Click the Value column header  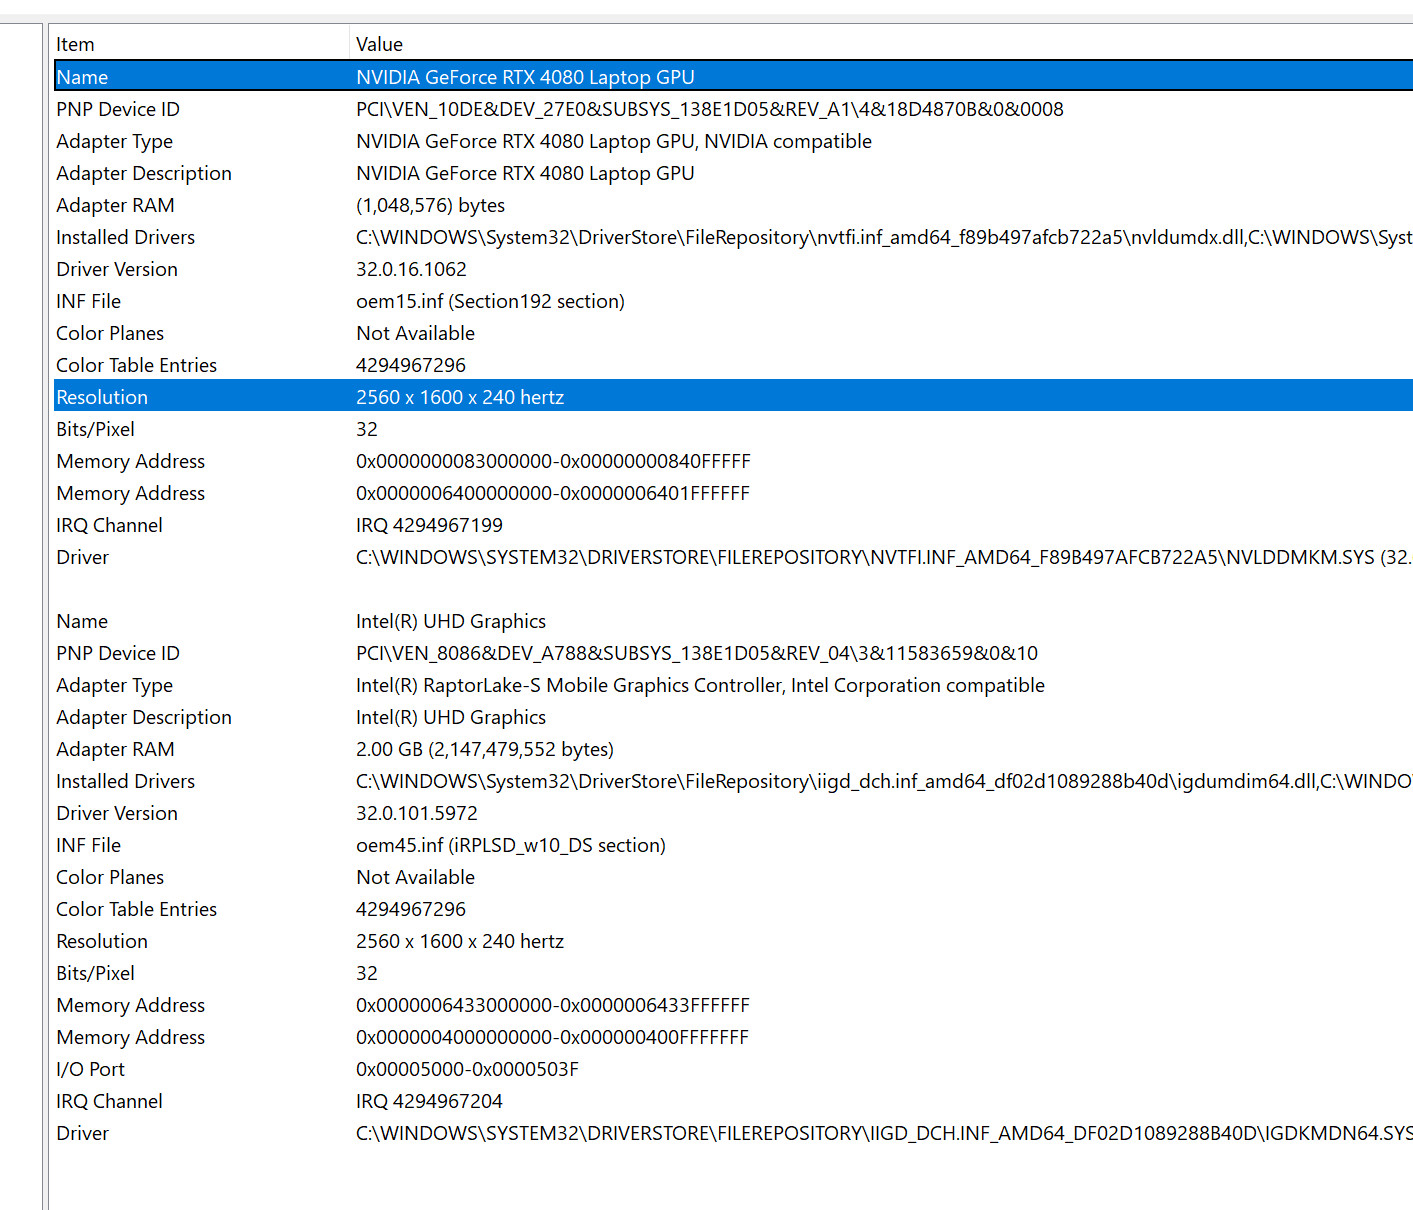[x=881, y=44]
